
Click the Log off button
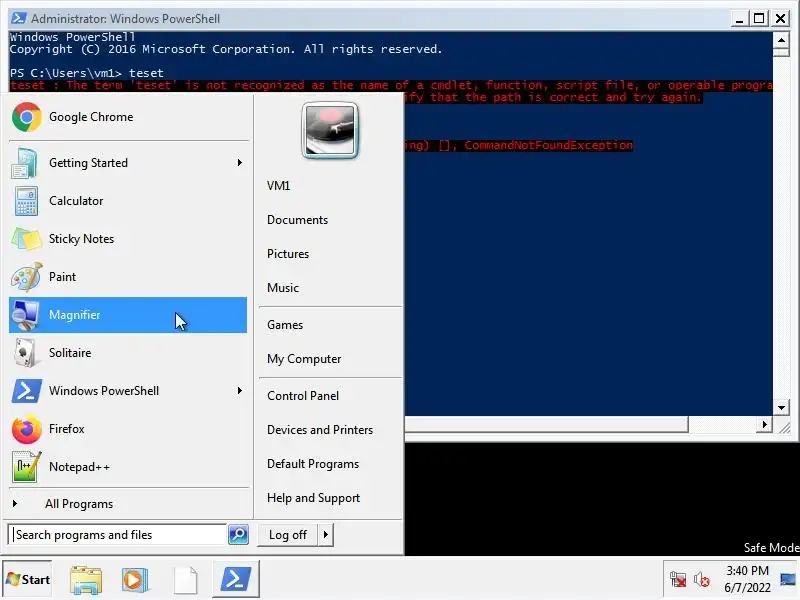click(288, 535)
